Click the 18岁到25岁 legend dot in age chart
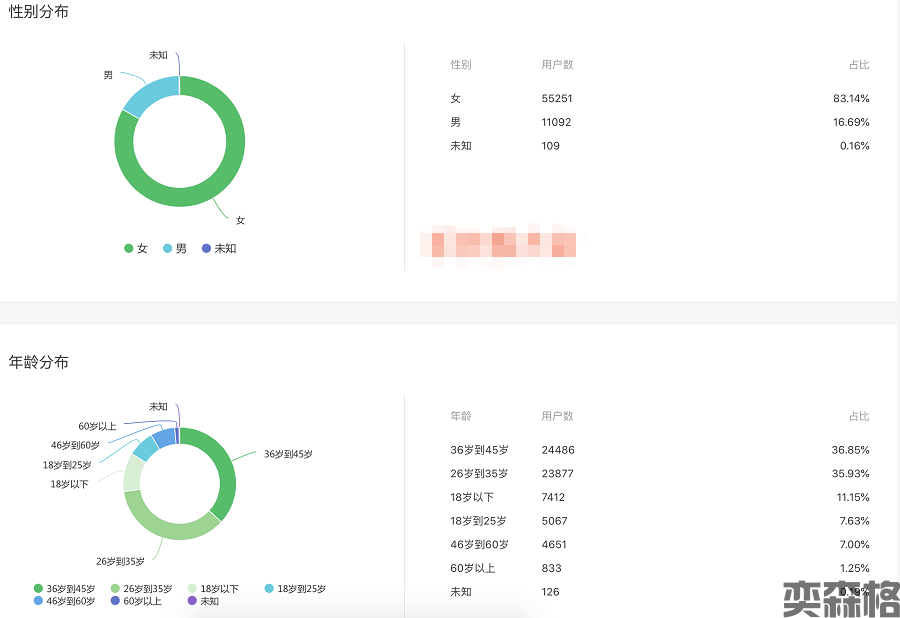Viewport: 900px width, 618px height. [x=270, y=589]
